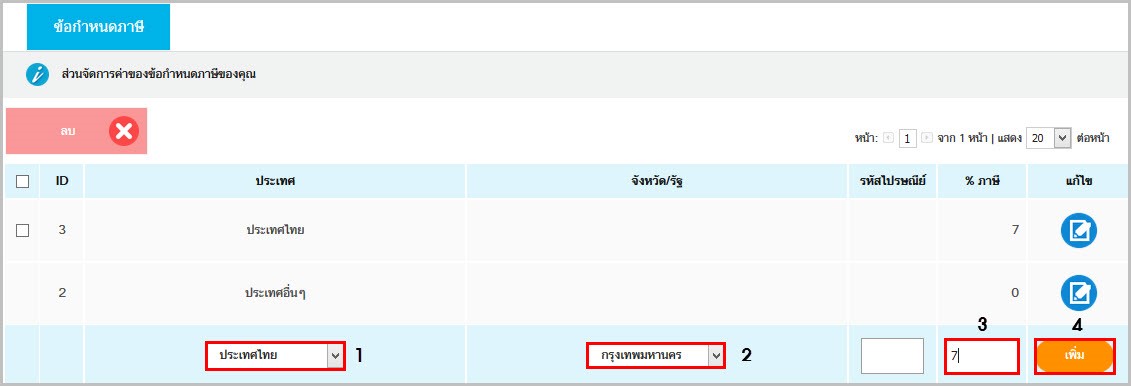Click the จังหวัด/รัฐ column header
Image resolution: width=1131 pixels, height=386 pixels.
click(656, 181)
